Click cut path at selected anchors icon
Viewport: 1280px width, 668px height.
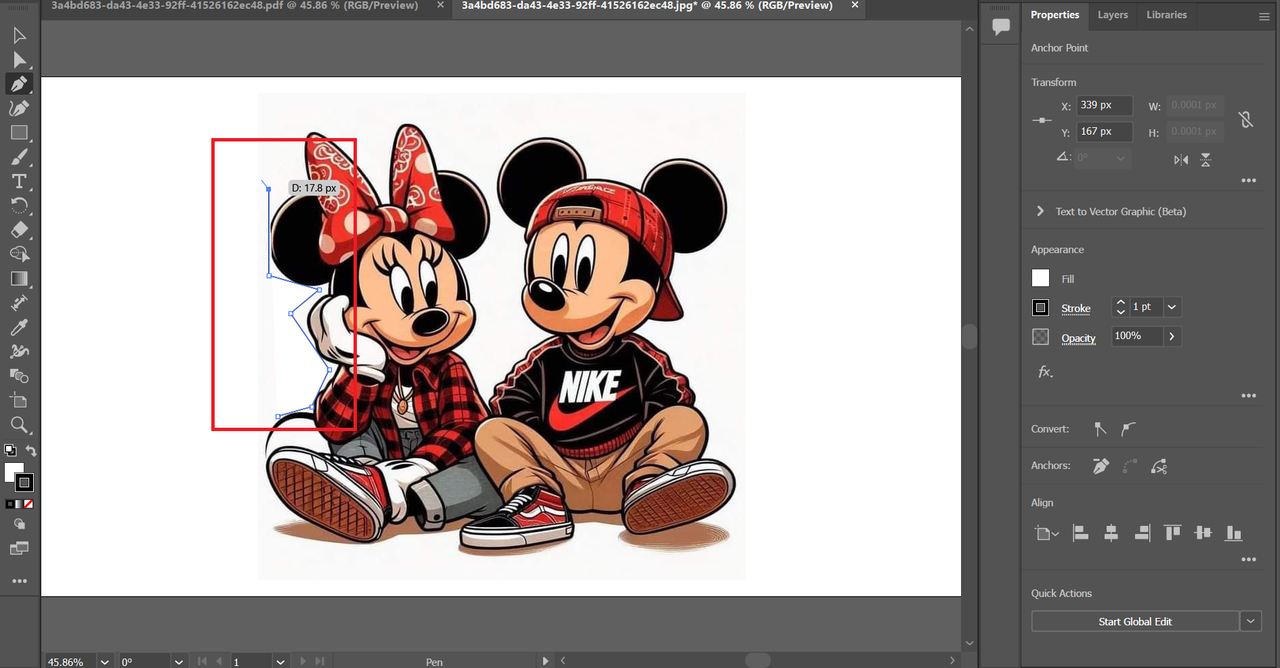(x=1160, y=466)
